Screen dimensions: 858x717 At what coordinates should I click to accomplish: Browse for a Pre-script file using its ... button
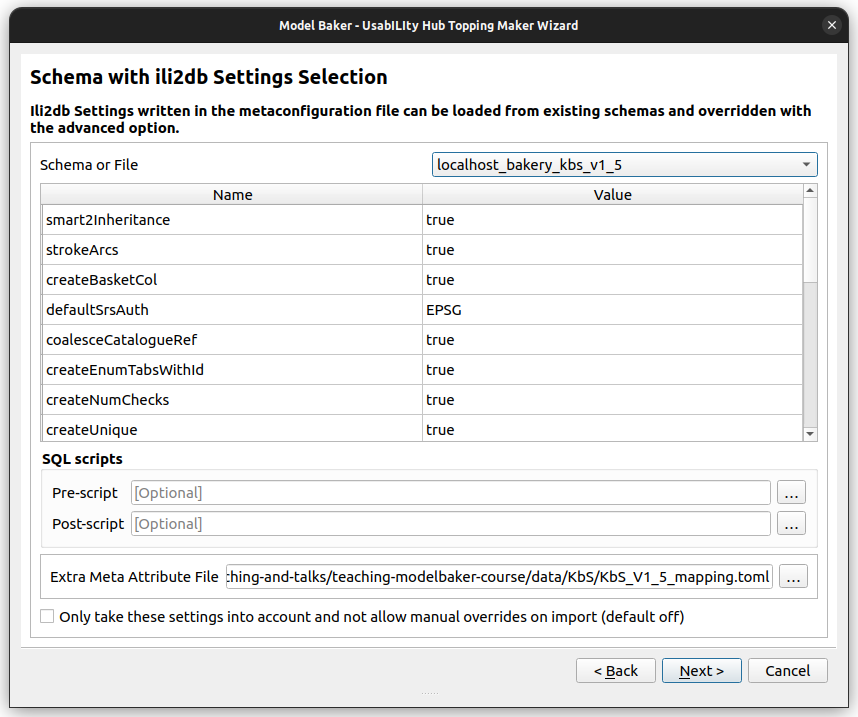791,492
